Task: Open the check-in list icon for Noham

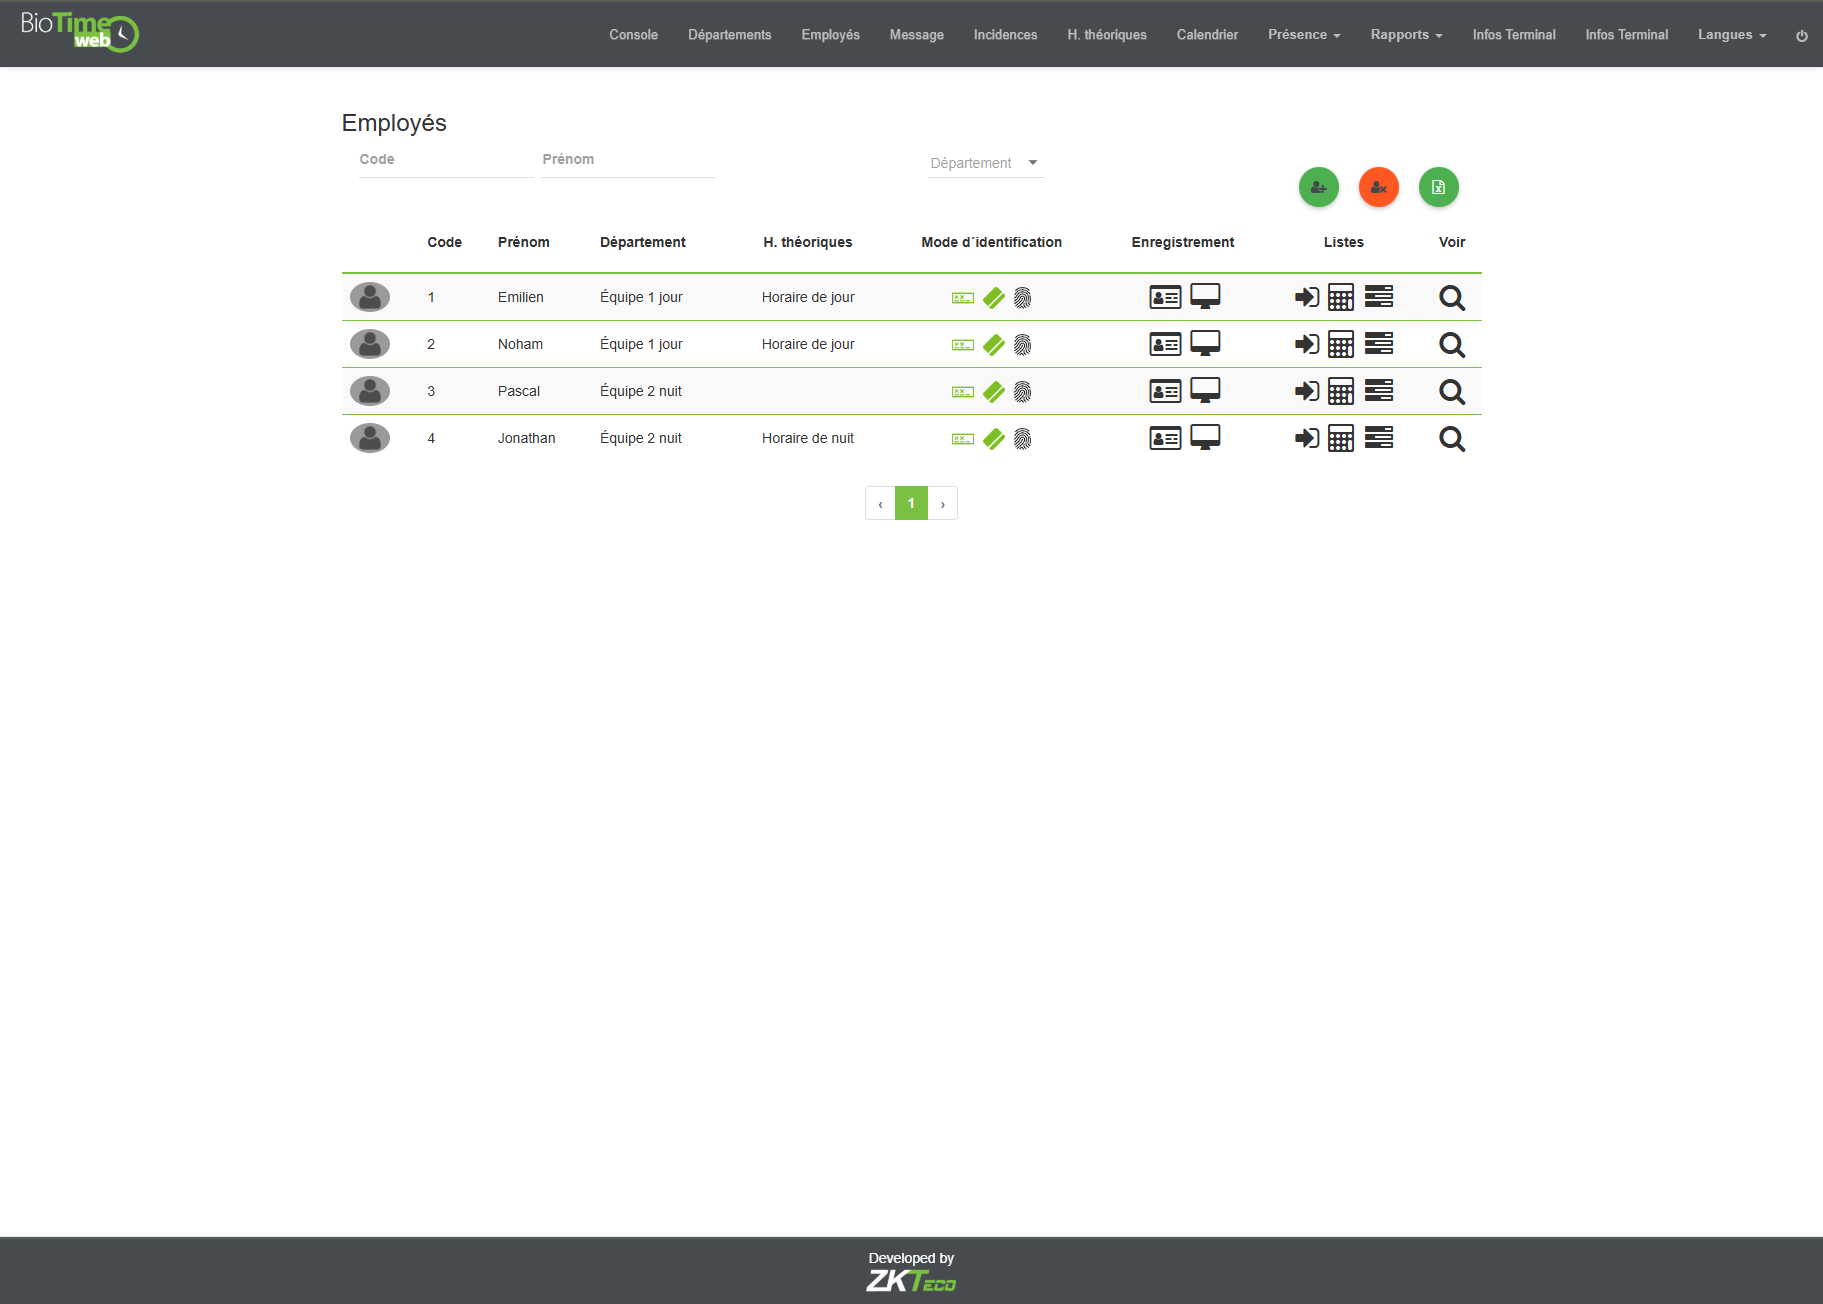Action: [x=1306, y=344]
